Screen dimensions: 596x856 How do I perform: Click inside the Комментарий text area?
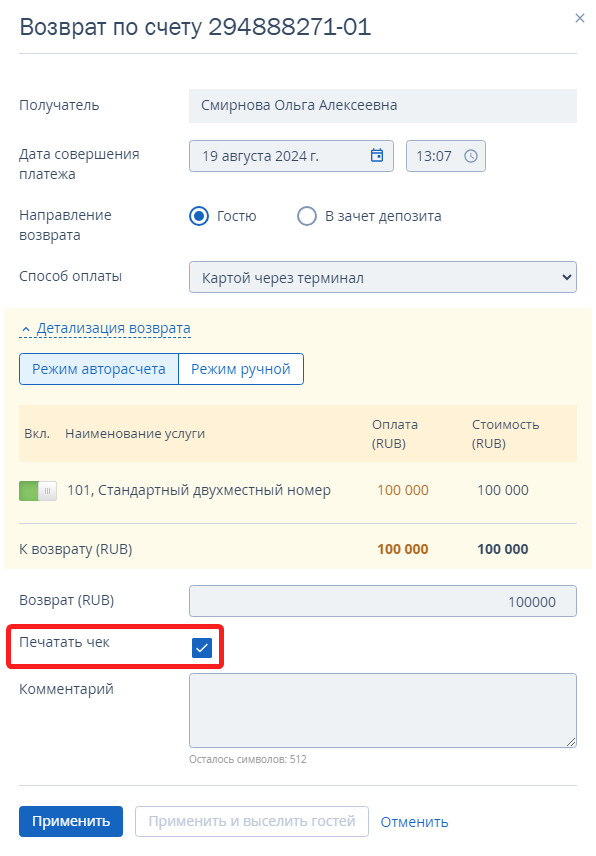383,710
